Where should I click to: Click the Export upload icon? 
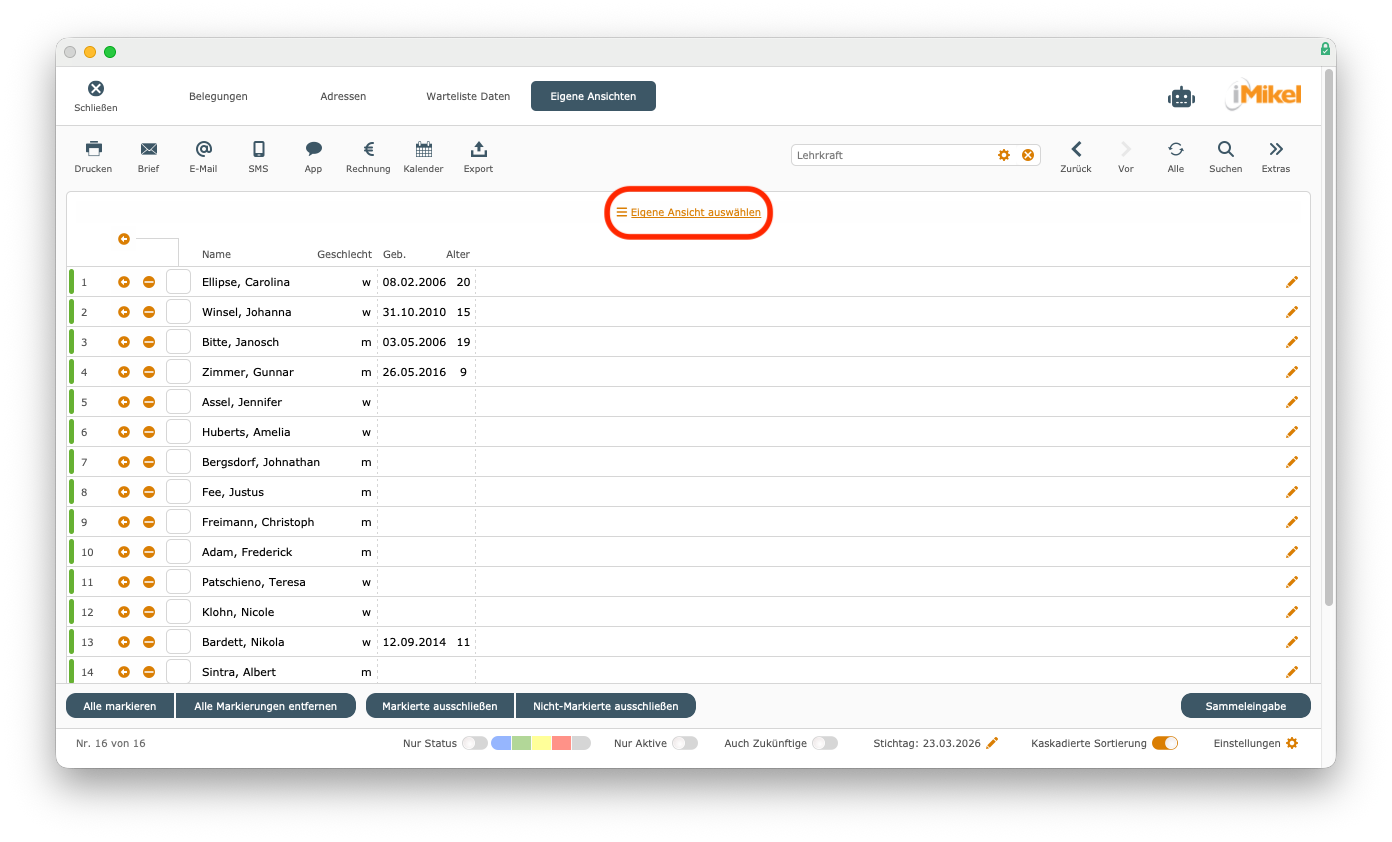(x=478, y=149)
